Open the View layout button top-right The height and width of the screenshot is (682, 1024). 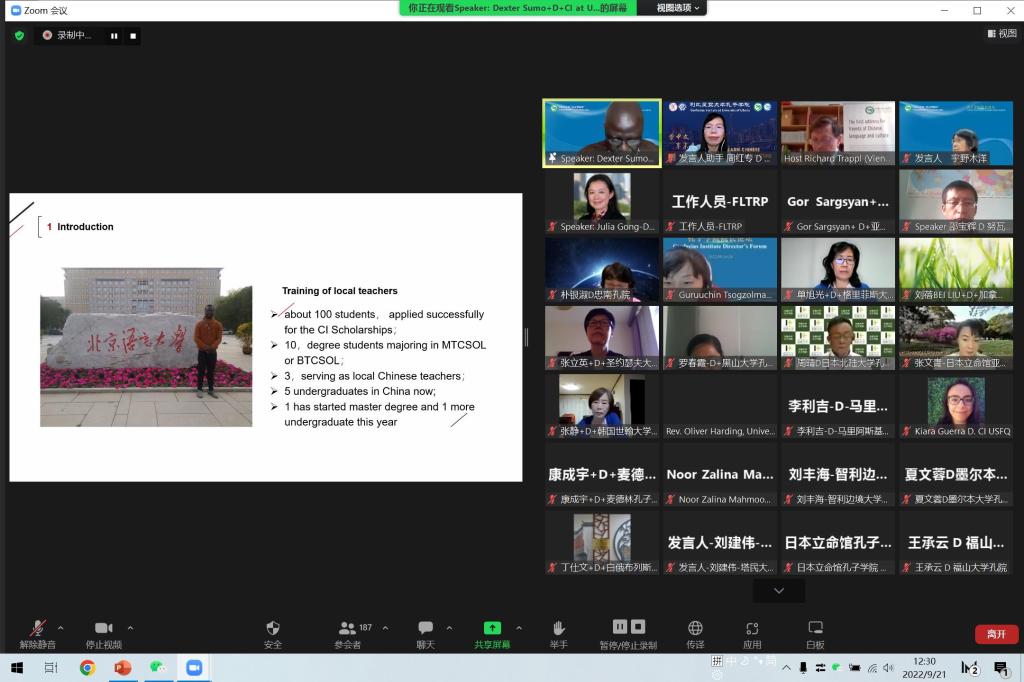1000,34
